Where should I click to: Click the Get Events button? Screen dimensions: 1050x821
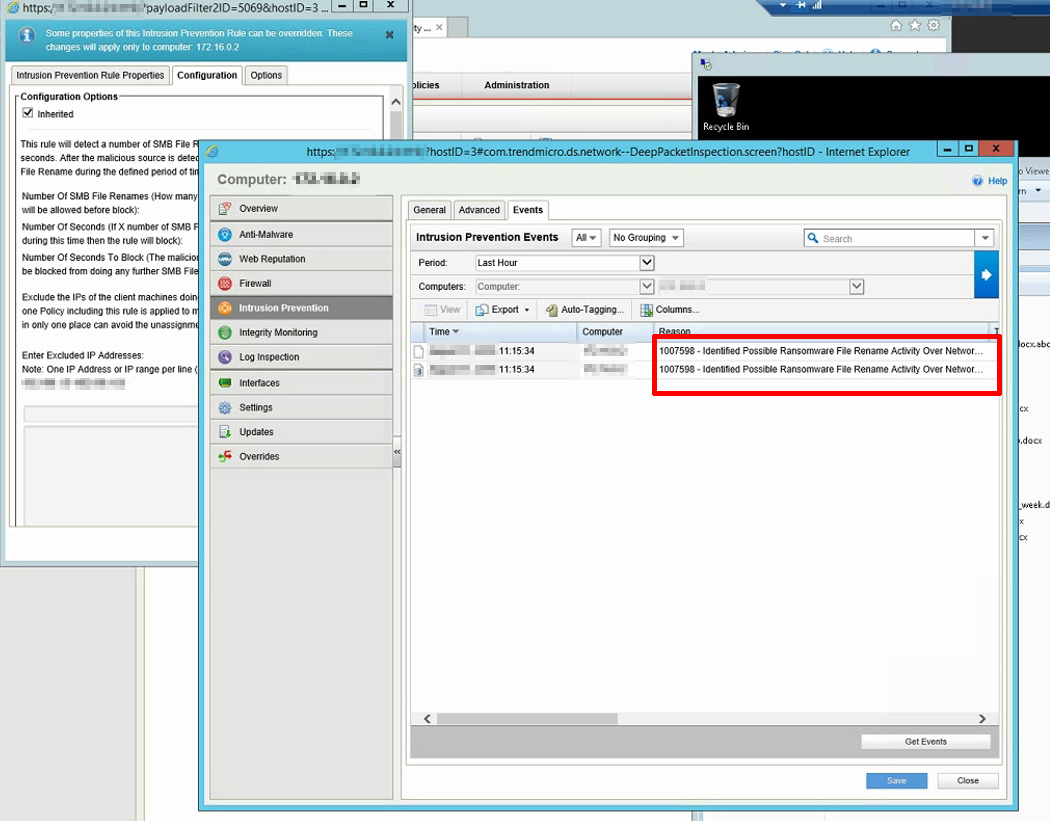[925, 742]
